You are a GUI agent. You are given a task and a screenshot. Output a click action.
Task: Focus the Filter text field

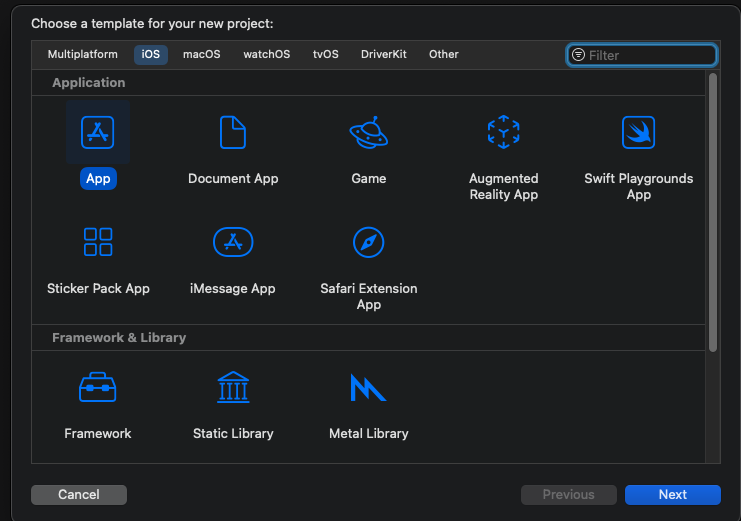(642, 55)
